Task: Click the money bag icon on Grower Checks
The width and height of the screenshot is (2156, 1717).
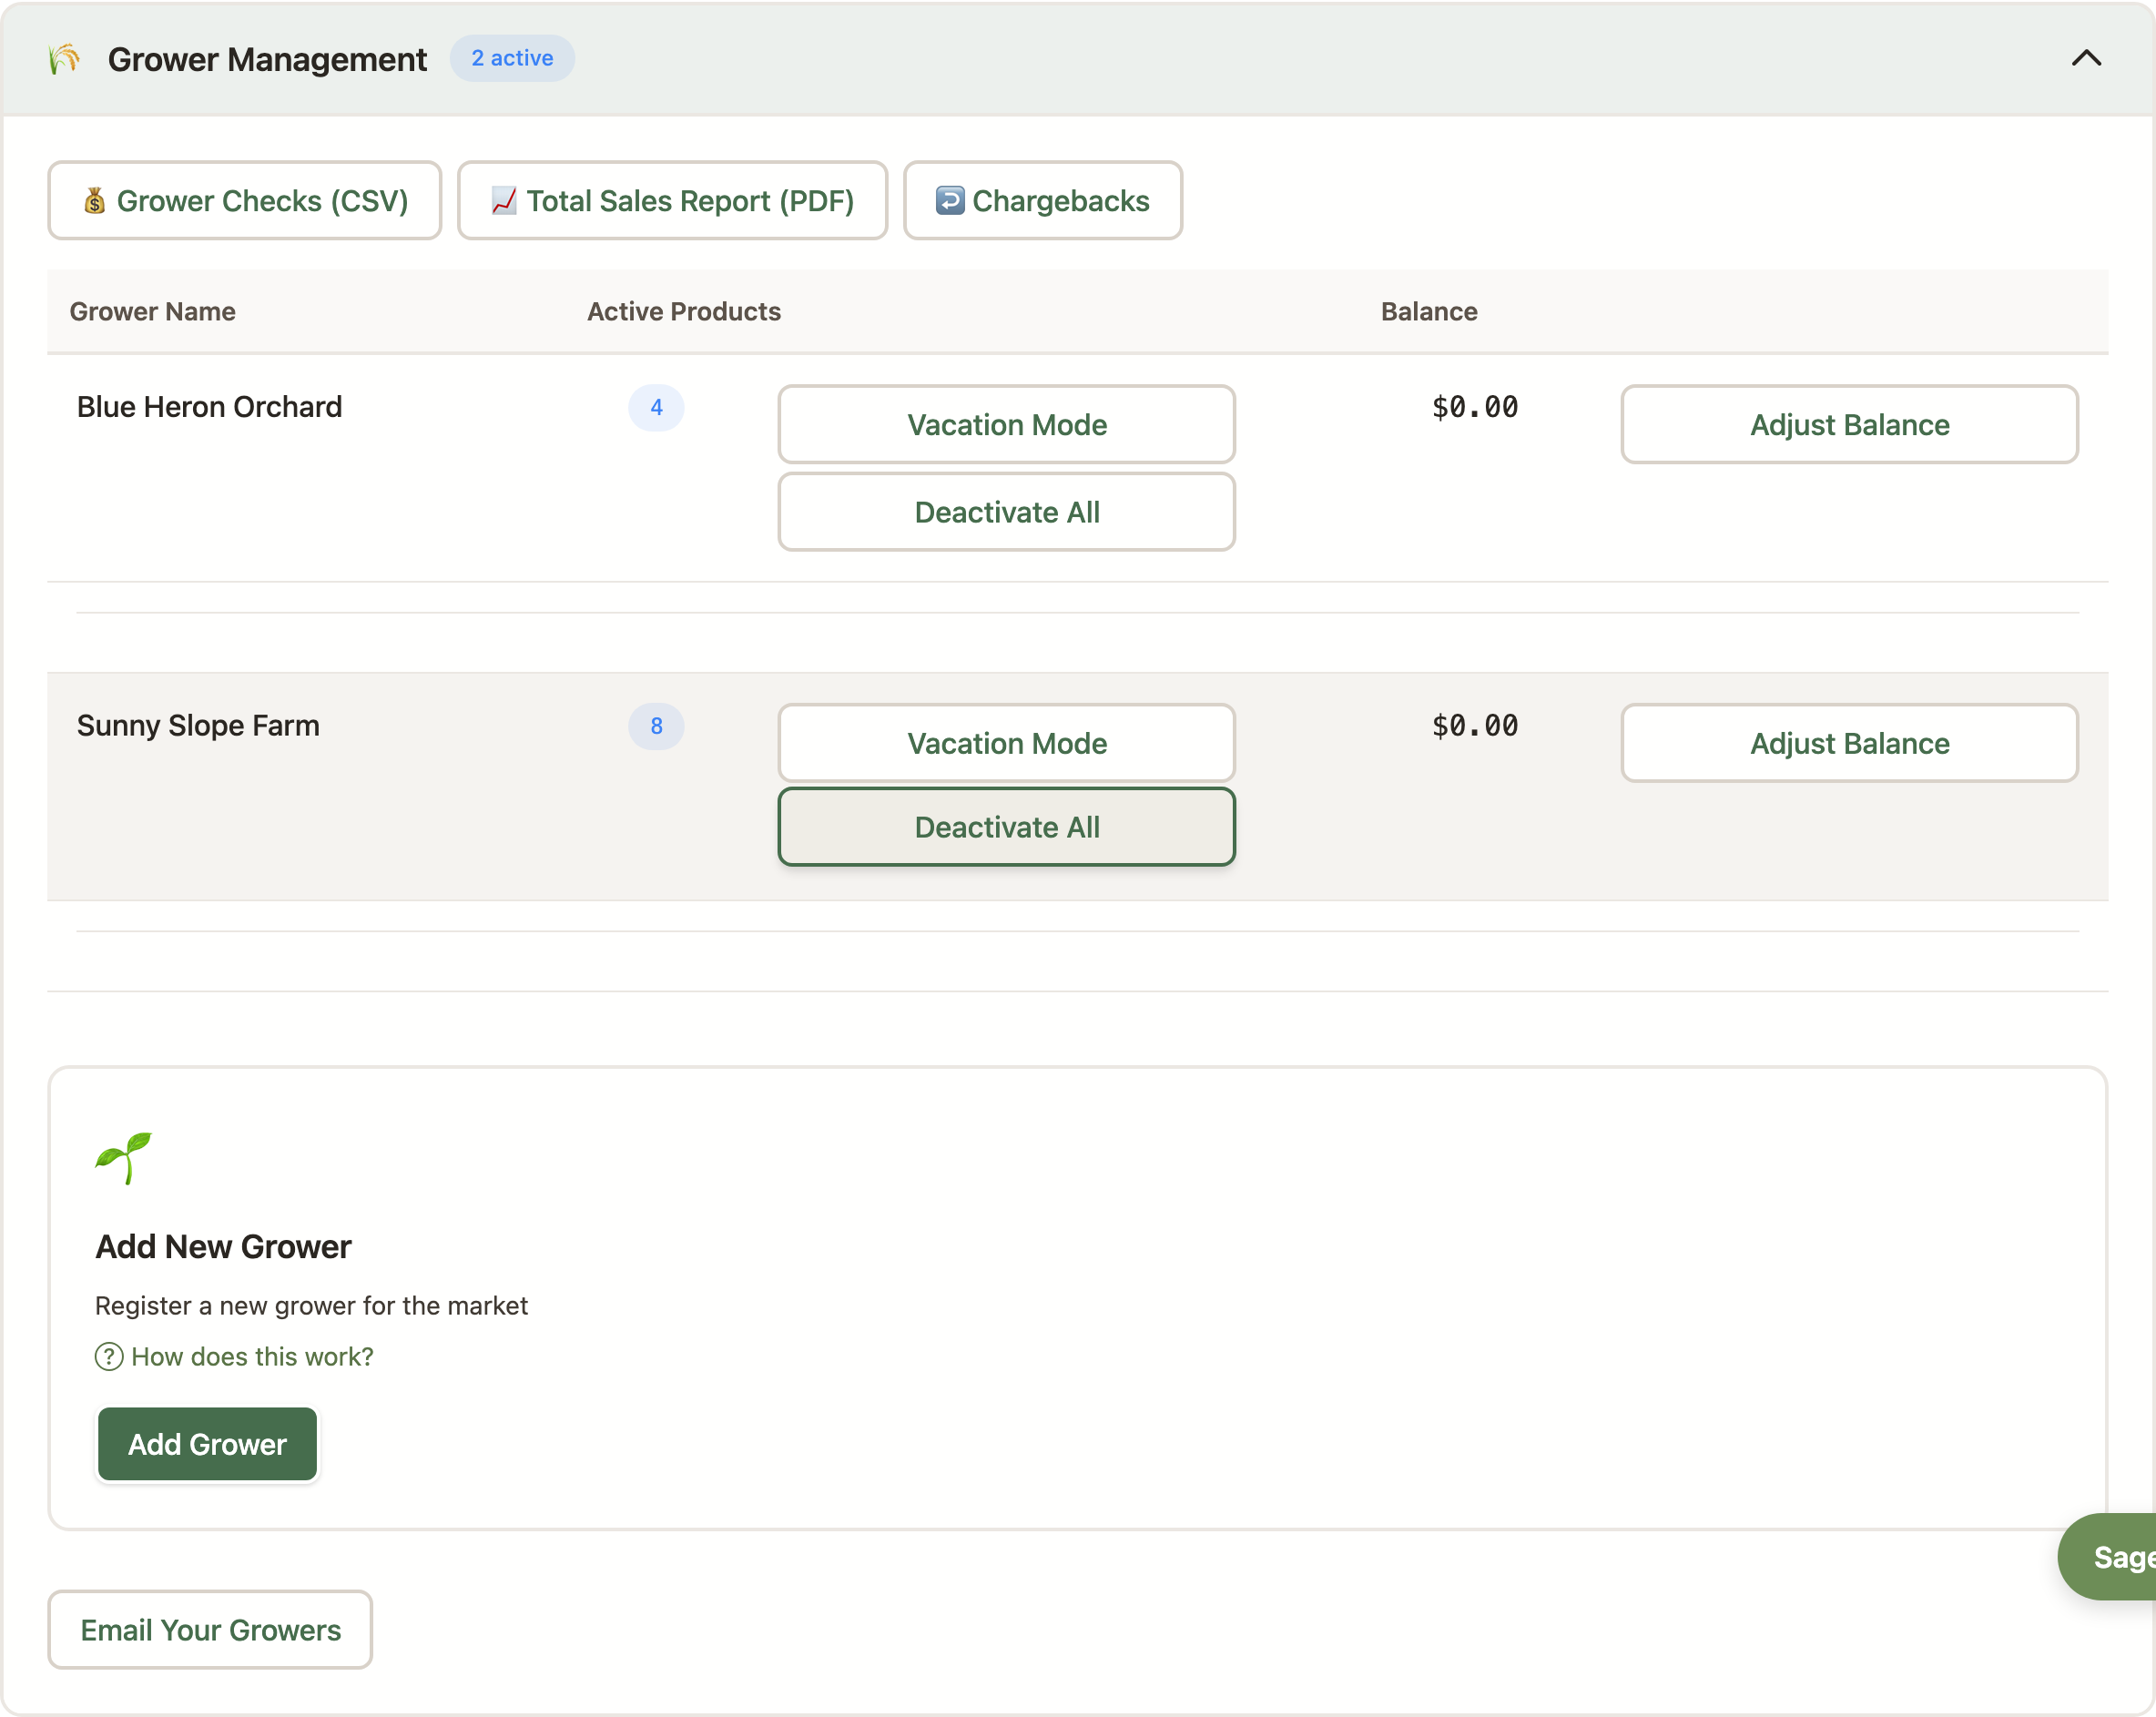Action: pos(95,200)
